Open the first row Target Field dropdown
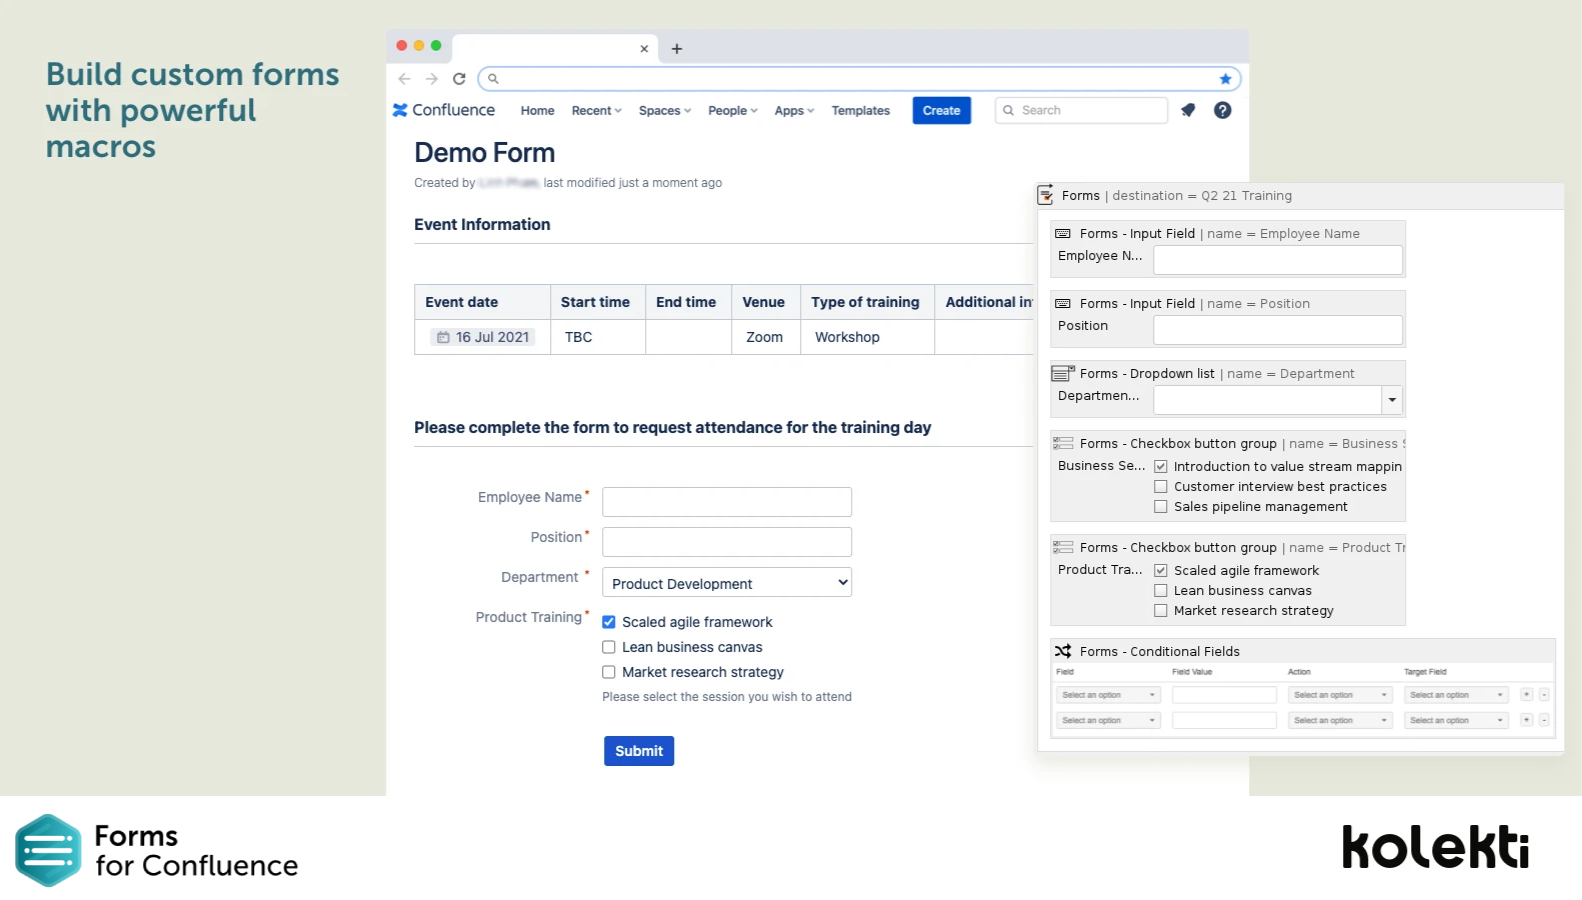The height and width of the screenshot is (900, 1582). 1456,695
